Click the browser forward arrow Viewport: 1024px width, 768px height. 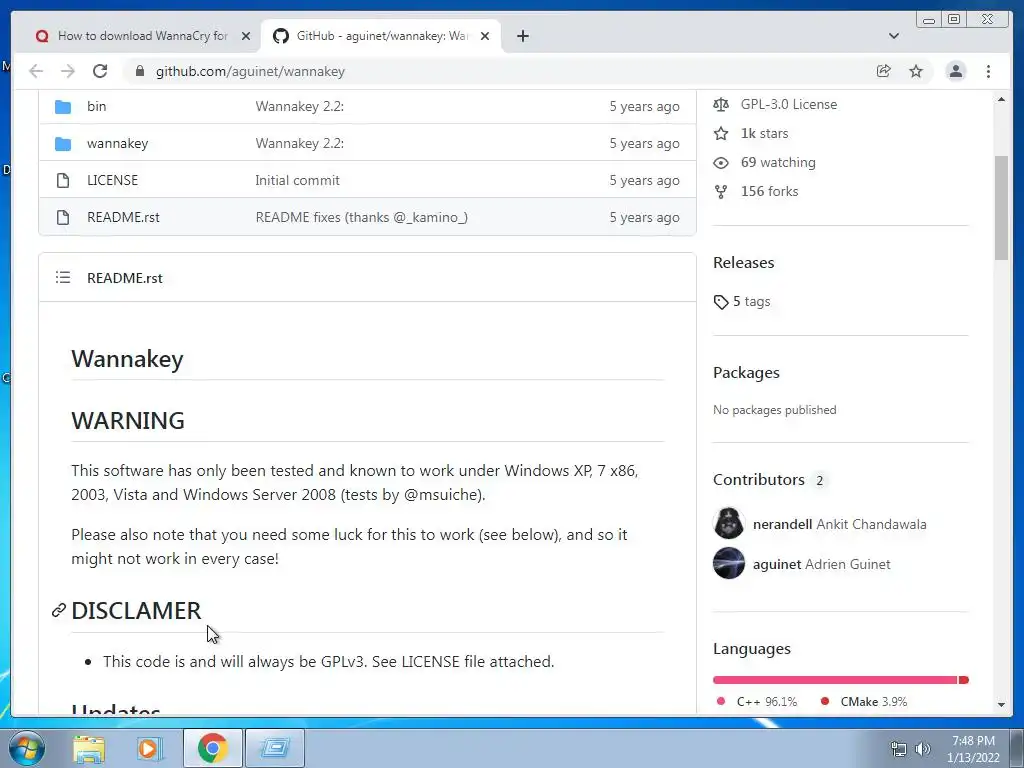68,71
